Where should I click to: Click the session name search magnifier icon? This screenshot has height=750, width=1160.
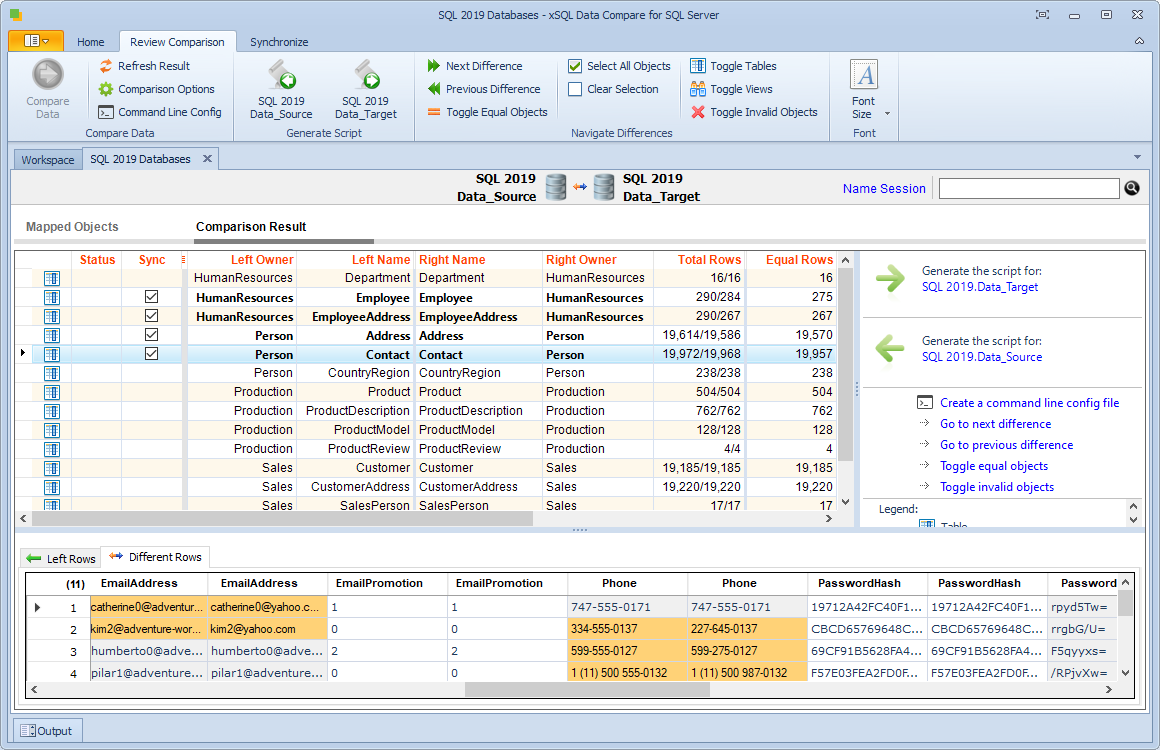point(1132,188)
